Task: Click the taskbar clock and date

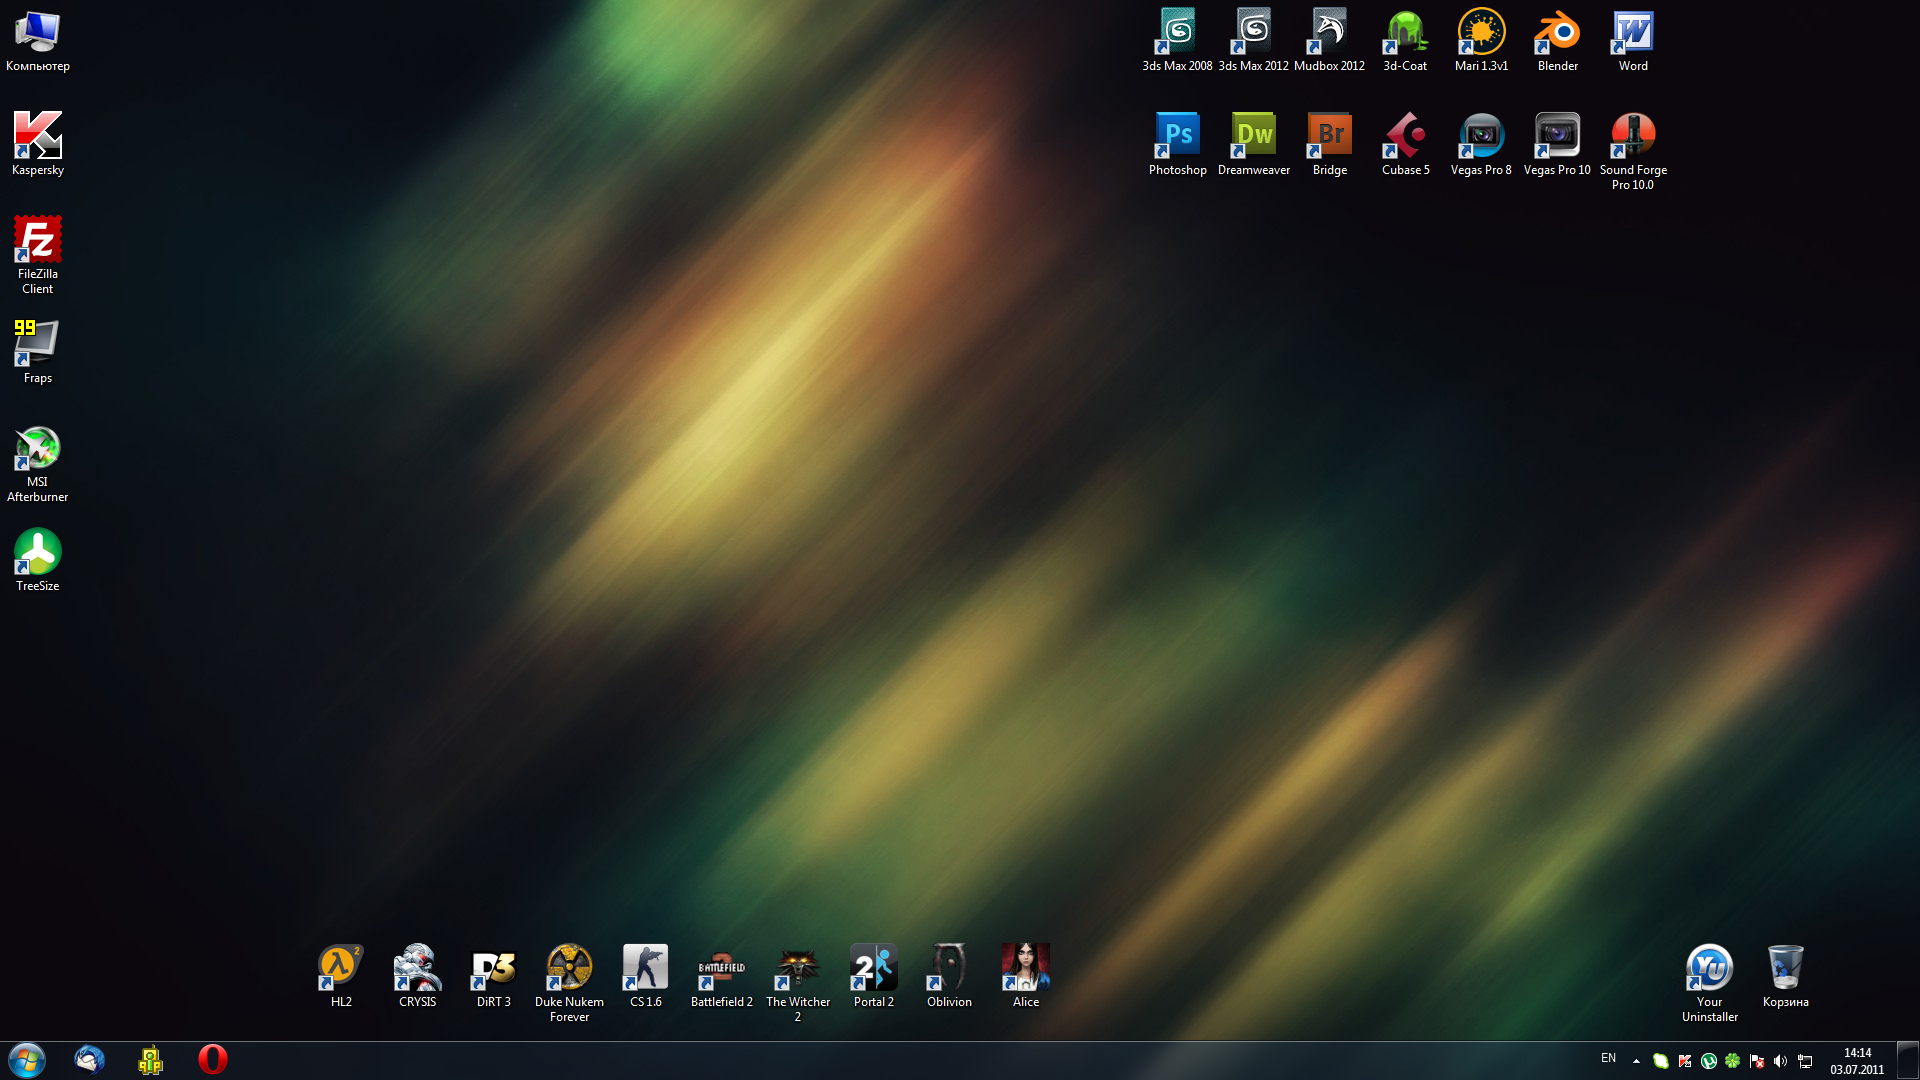Action: [x=1857, y=1061]
